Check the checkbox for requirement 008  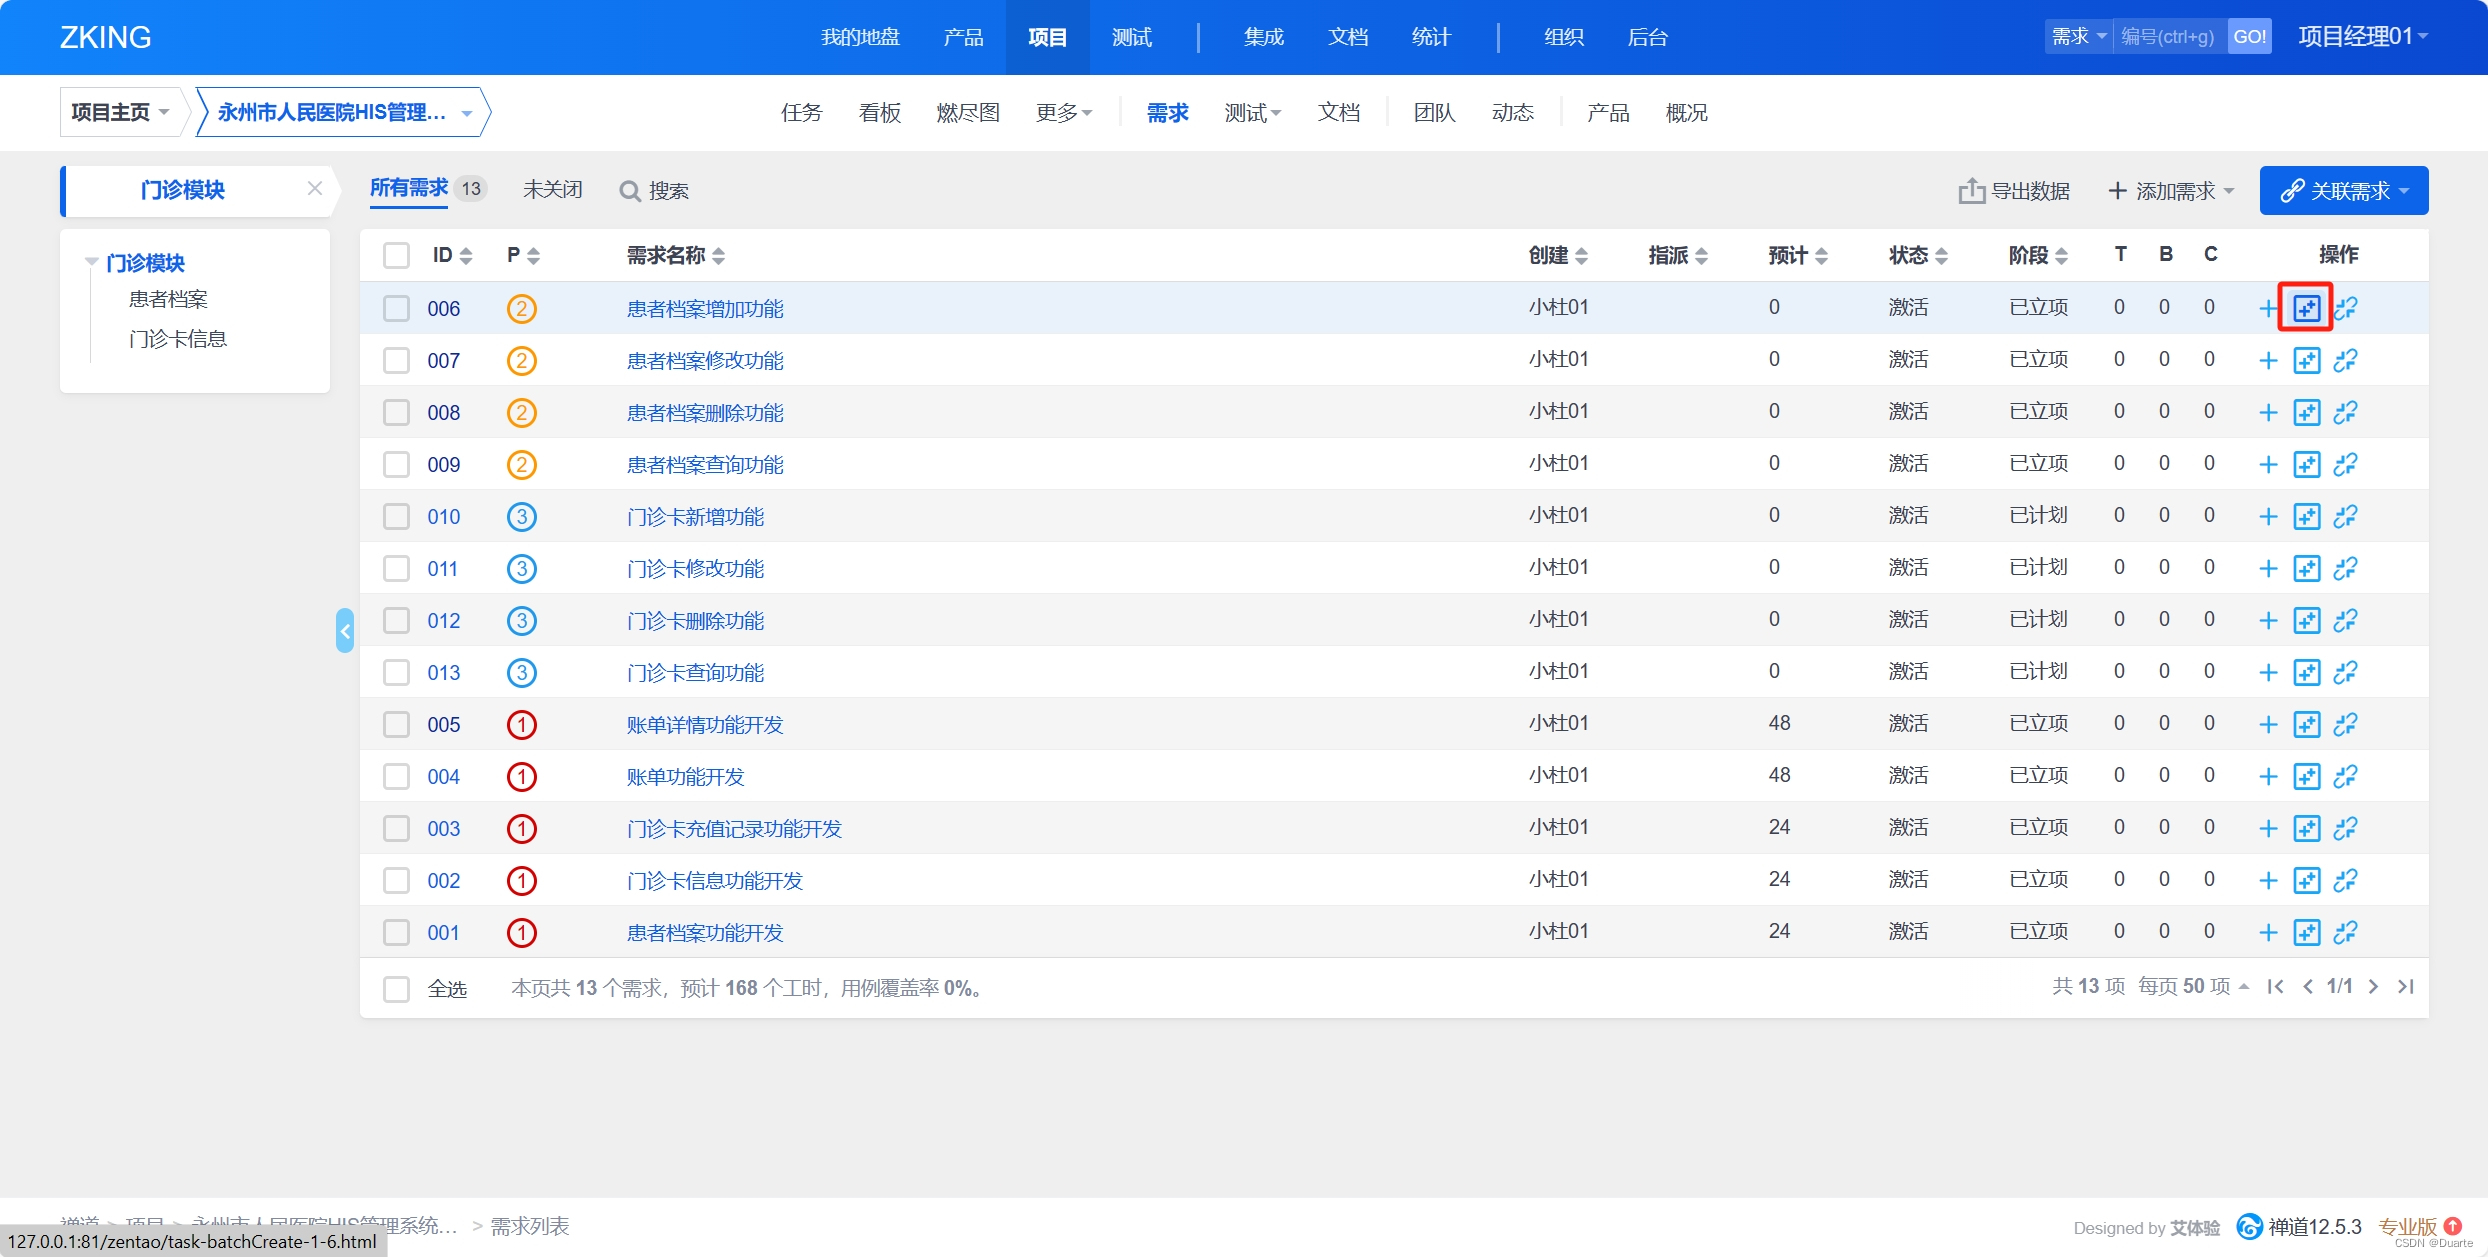(x=397, y=413)
